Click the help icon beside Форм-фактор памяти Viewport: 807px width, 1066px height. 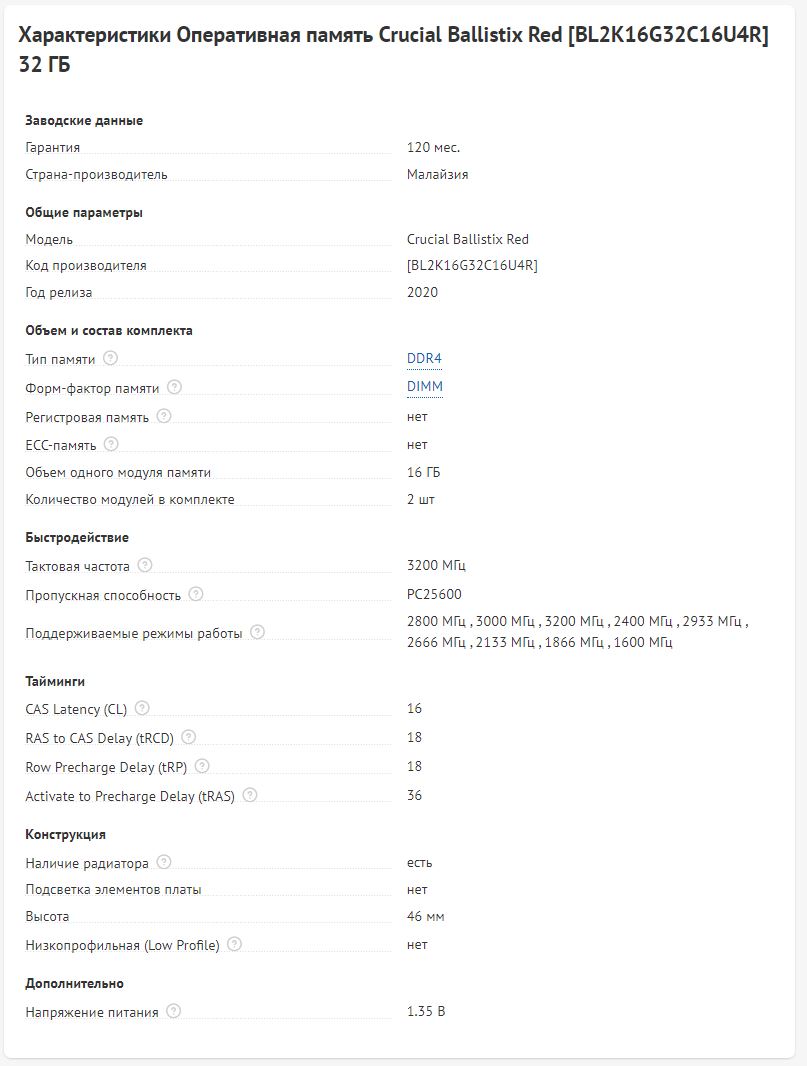tap(174, 386)
